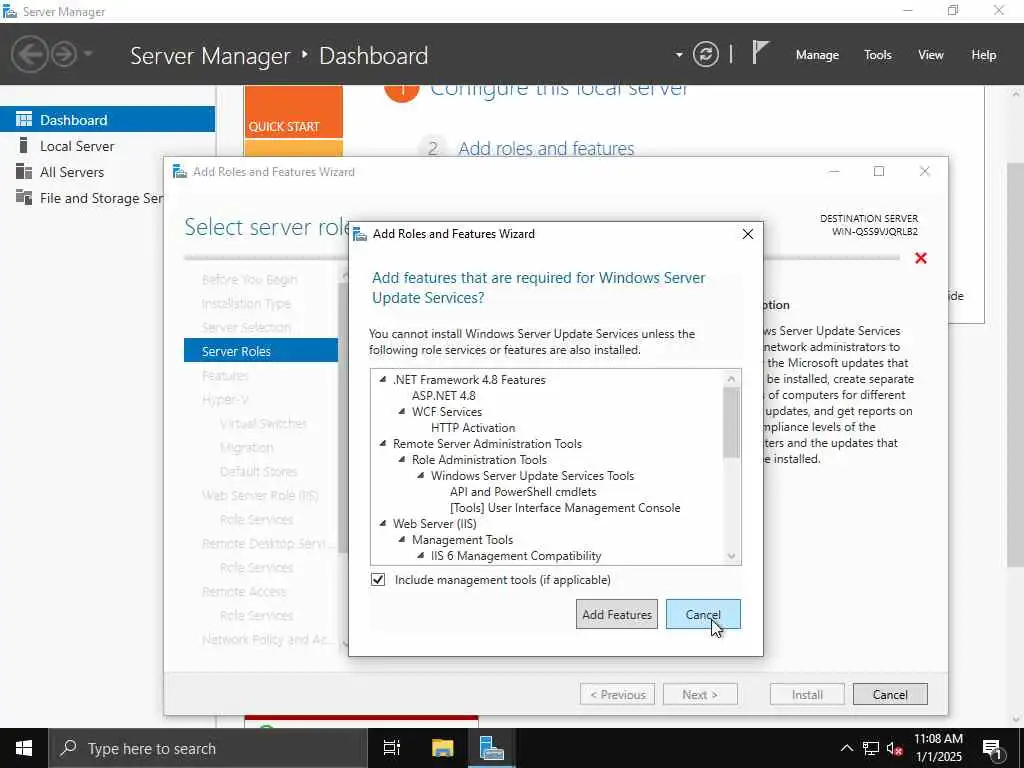This screenshot has height=768, width=1024.
Task: Click the Server Selection wizard step
Action: (246, 327)
